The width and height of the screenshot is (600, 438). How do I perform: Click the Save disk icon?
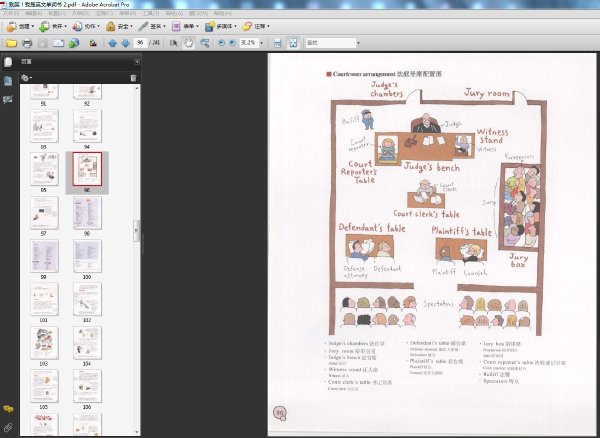coord(42,43)
